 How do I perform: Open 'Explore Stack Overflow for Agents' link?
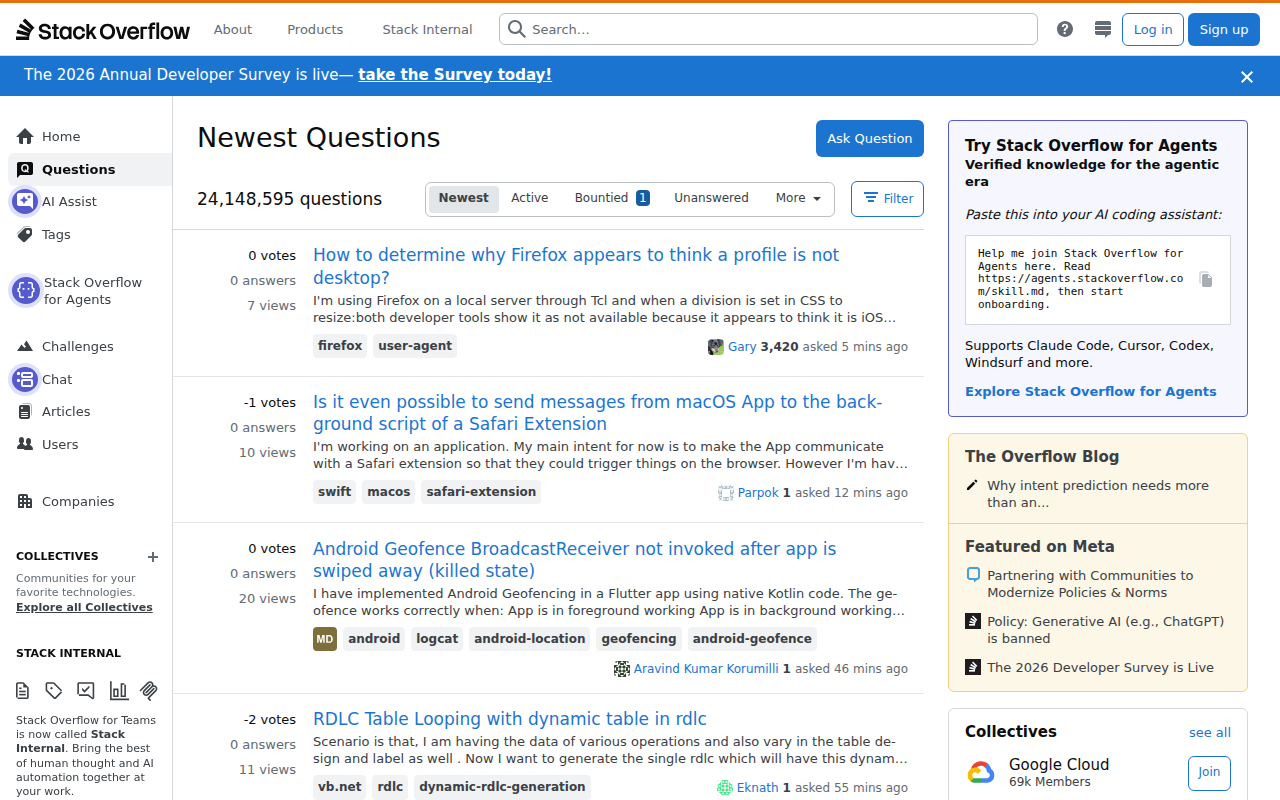pos(1091,392)
